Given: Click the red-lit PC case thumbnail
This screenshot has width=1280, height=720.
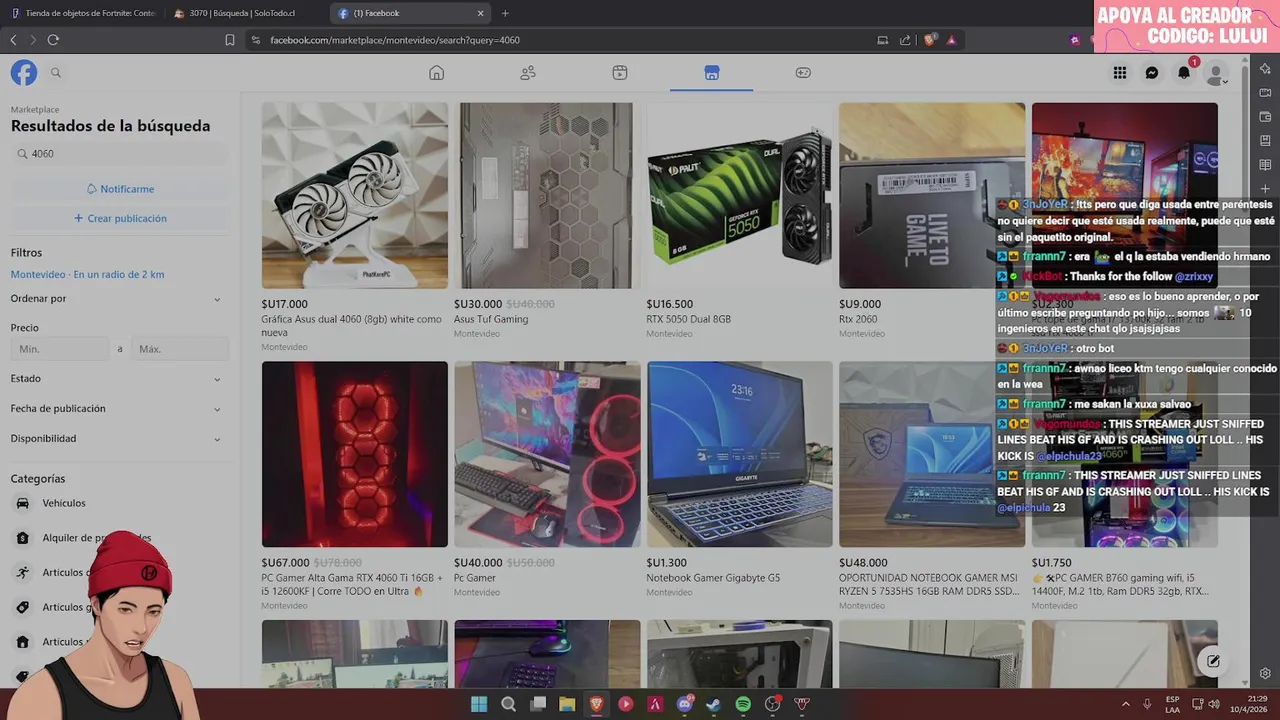Looking at the screenshot, I should 355,454.
